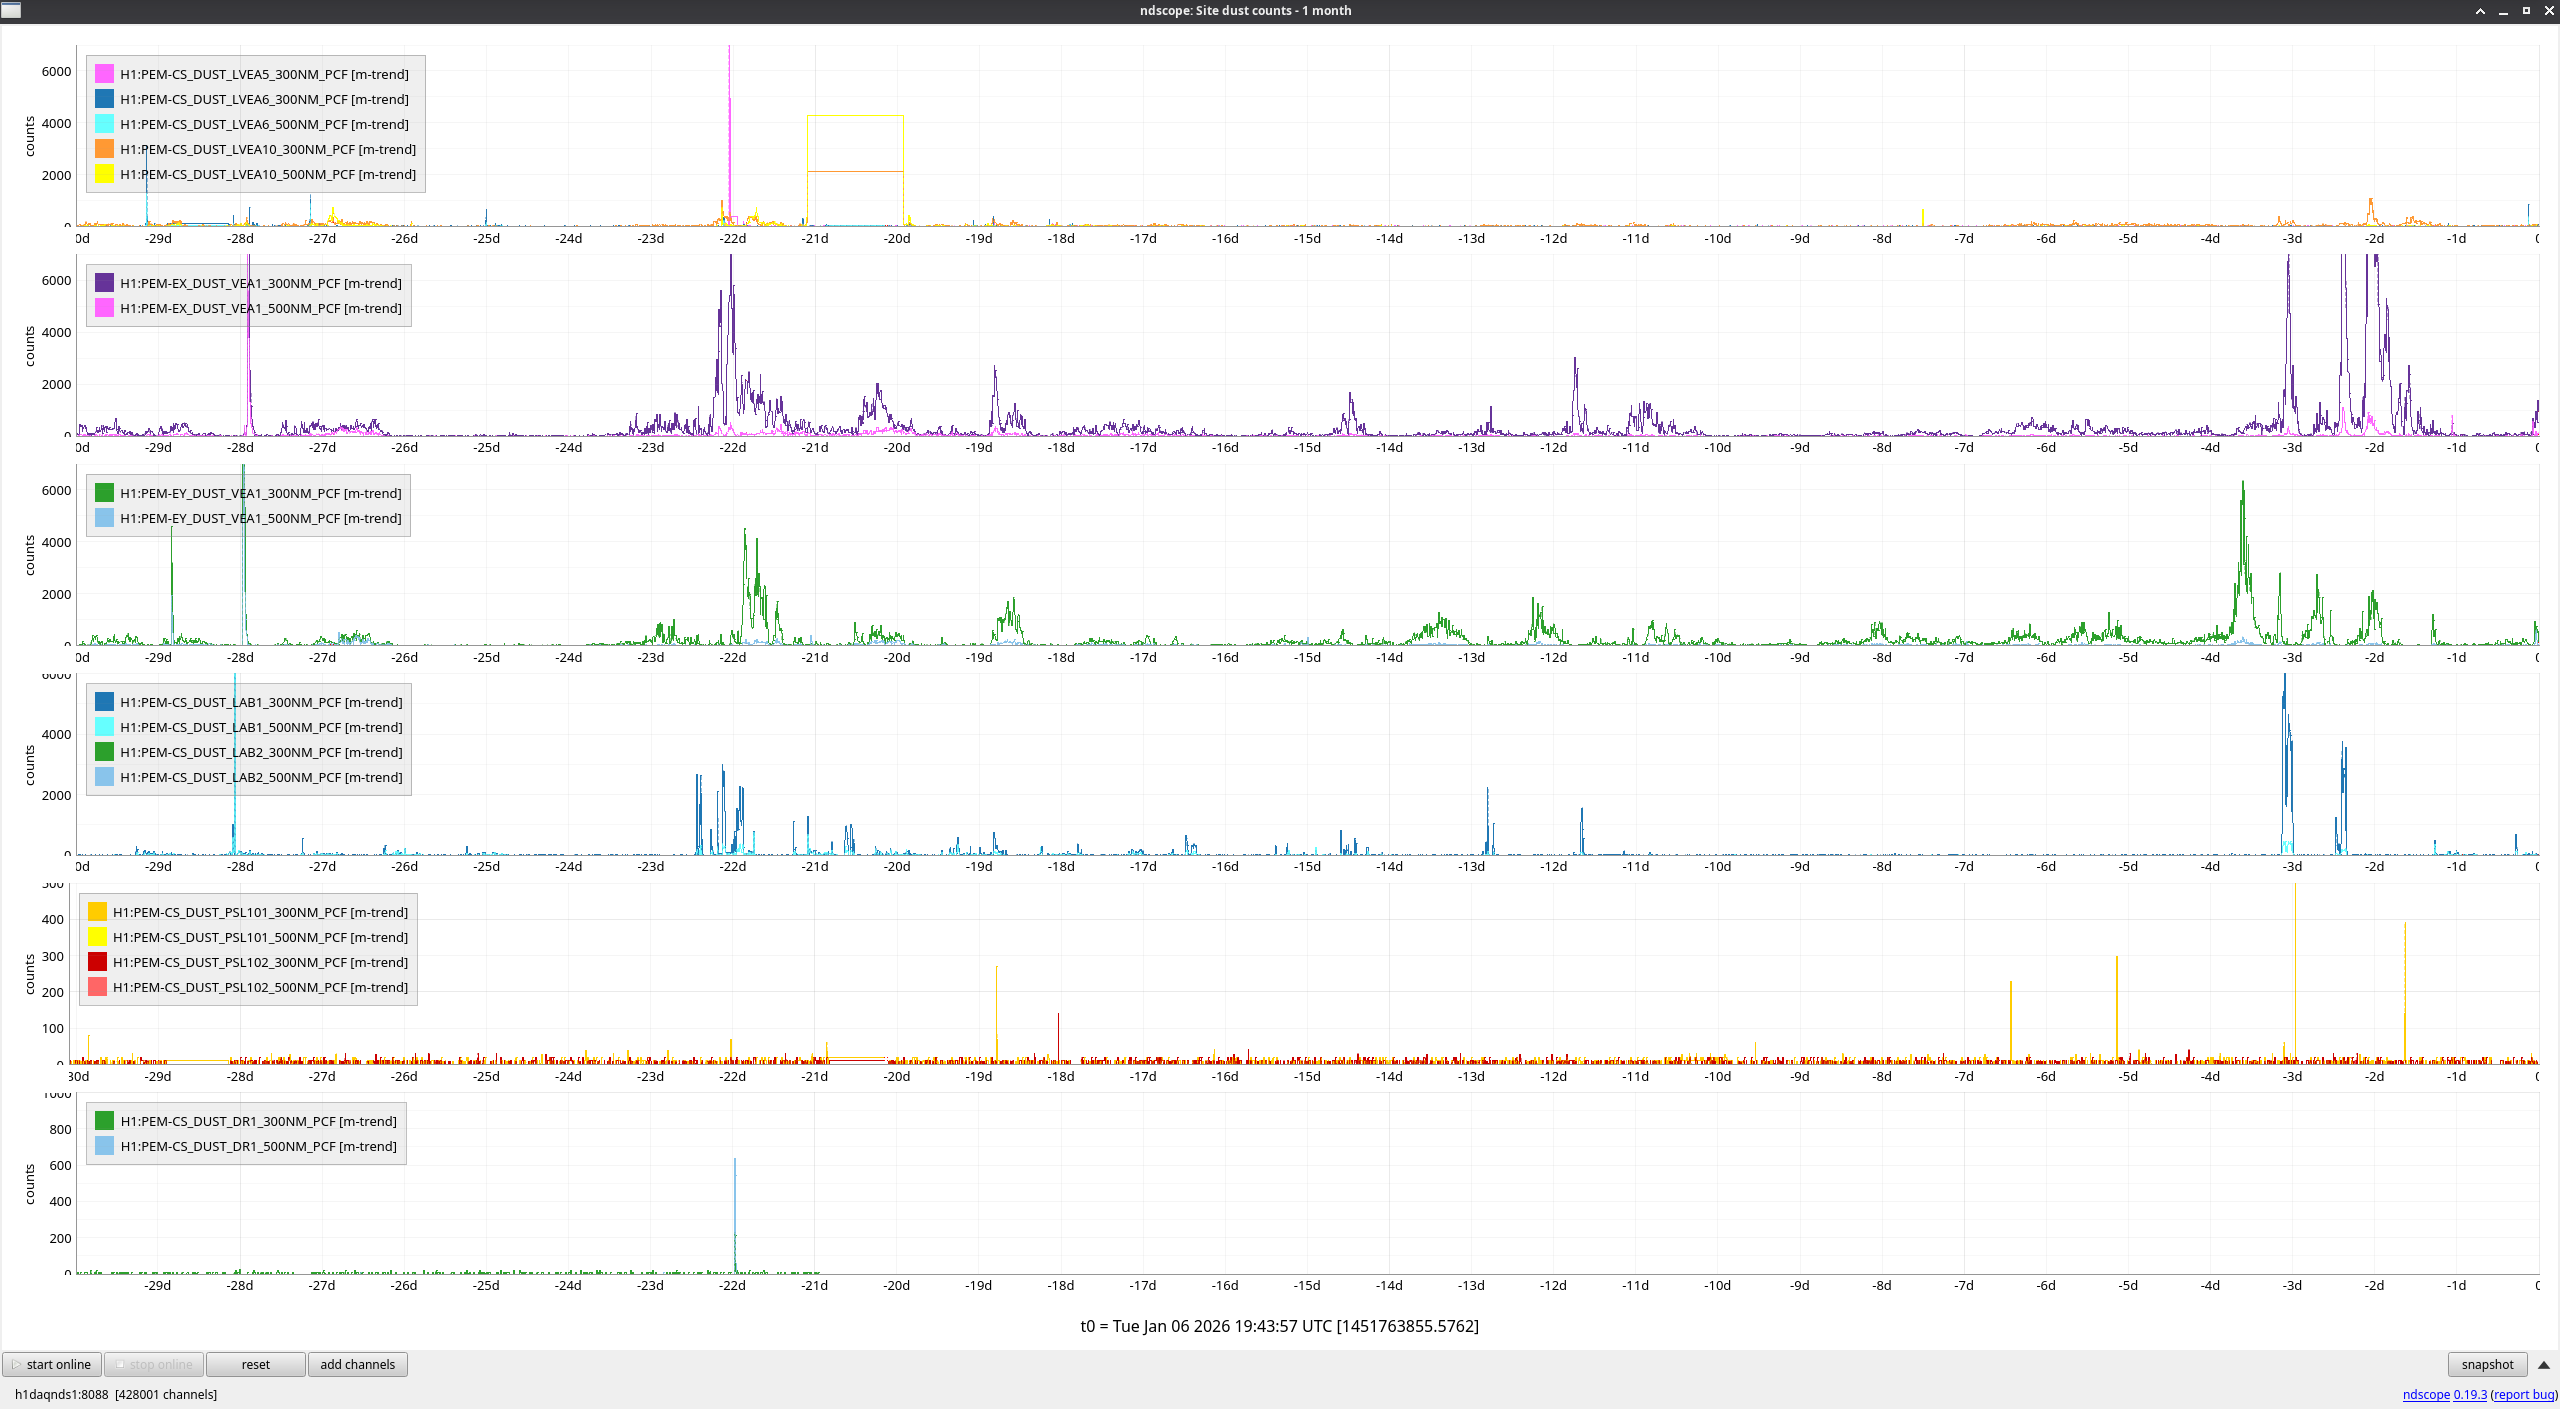Open the ndscope project link

pos(2425,1394)
